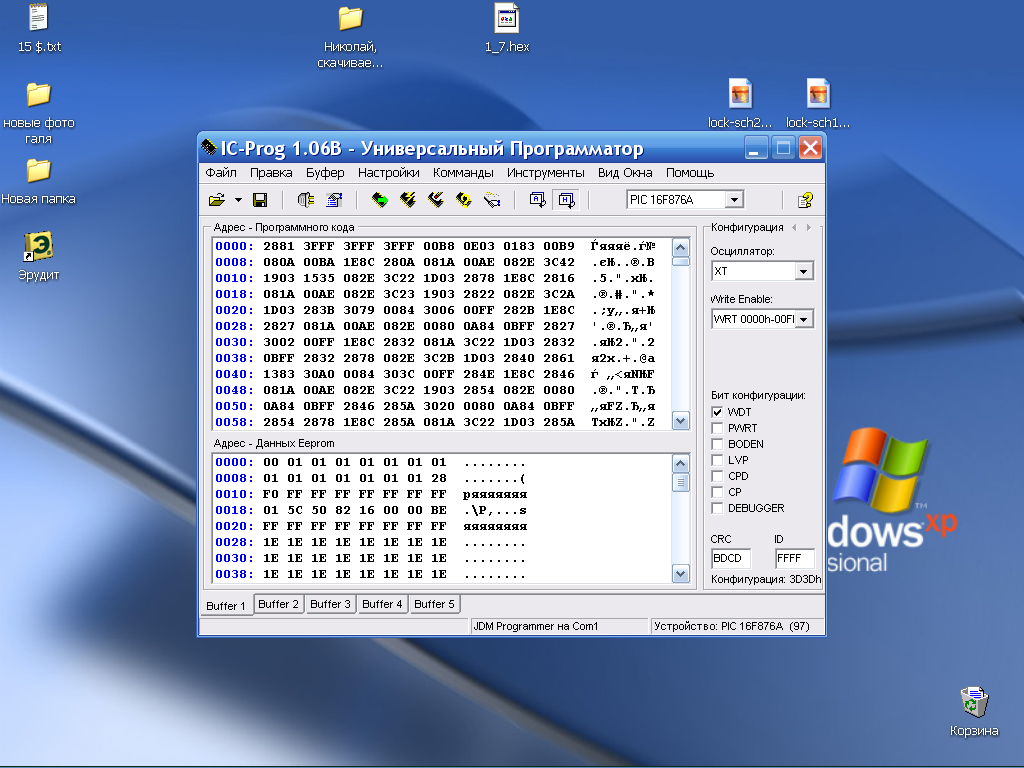Switch to Buffer 5 tab
Screen dimensions: 1024x768
[x=434, y=604]
